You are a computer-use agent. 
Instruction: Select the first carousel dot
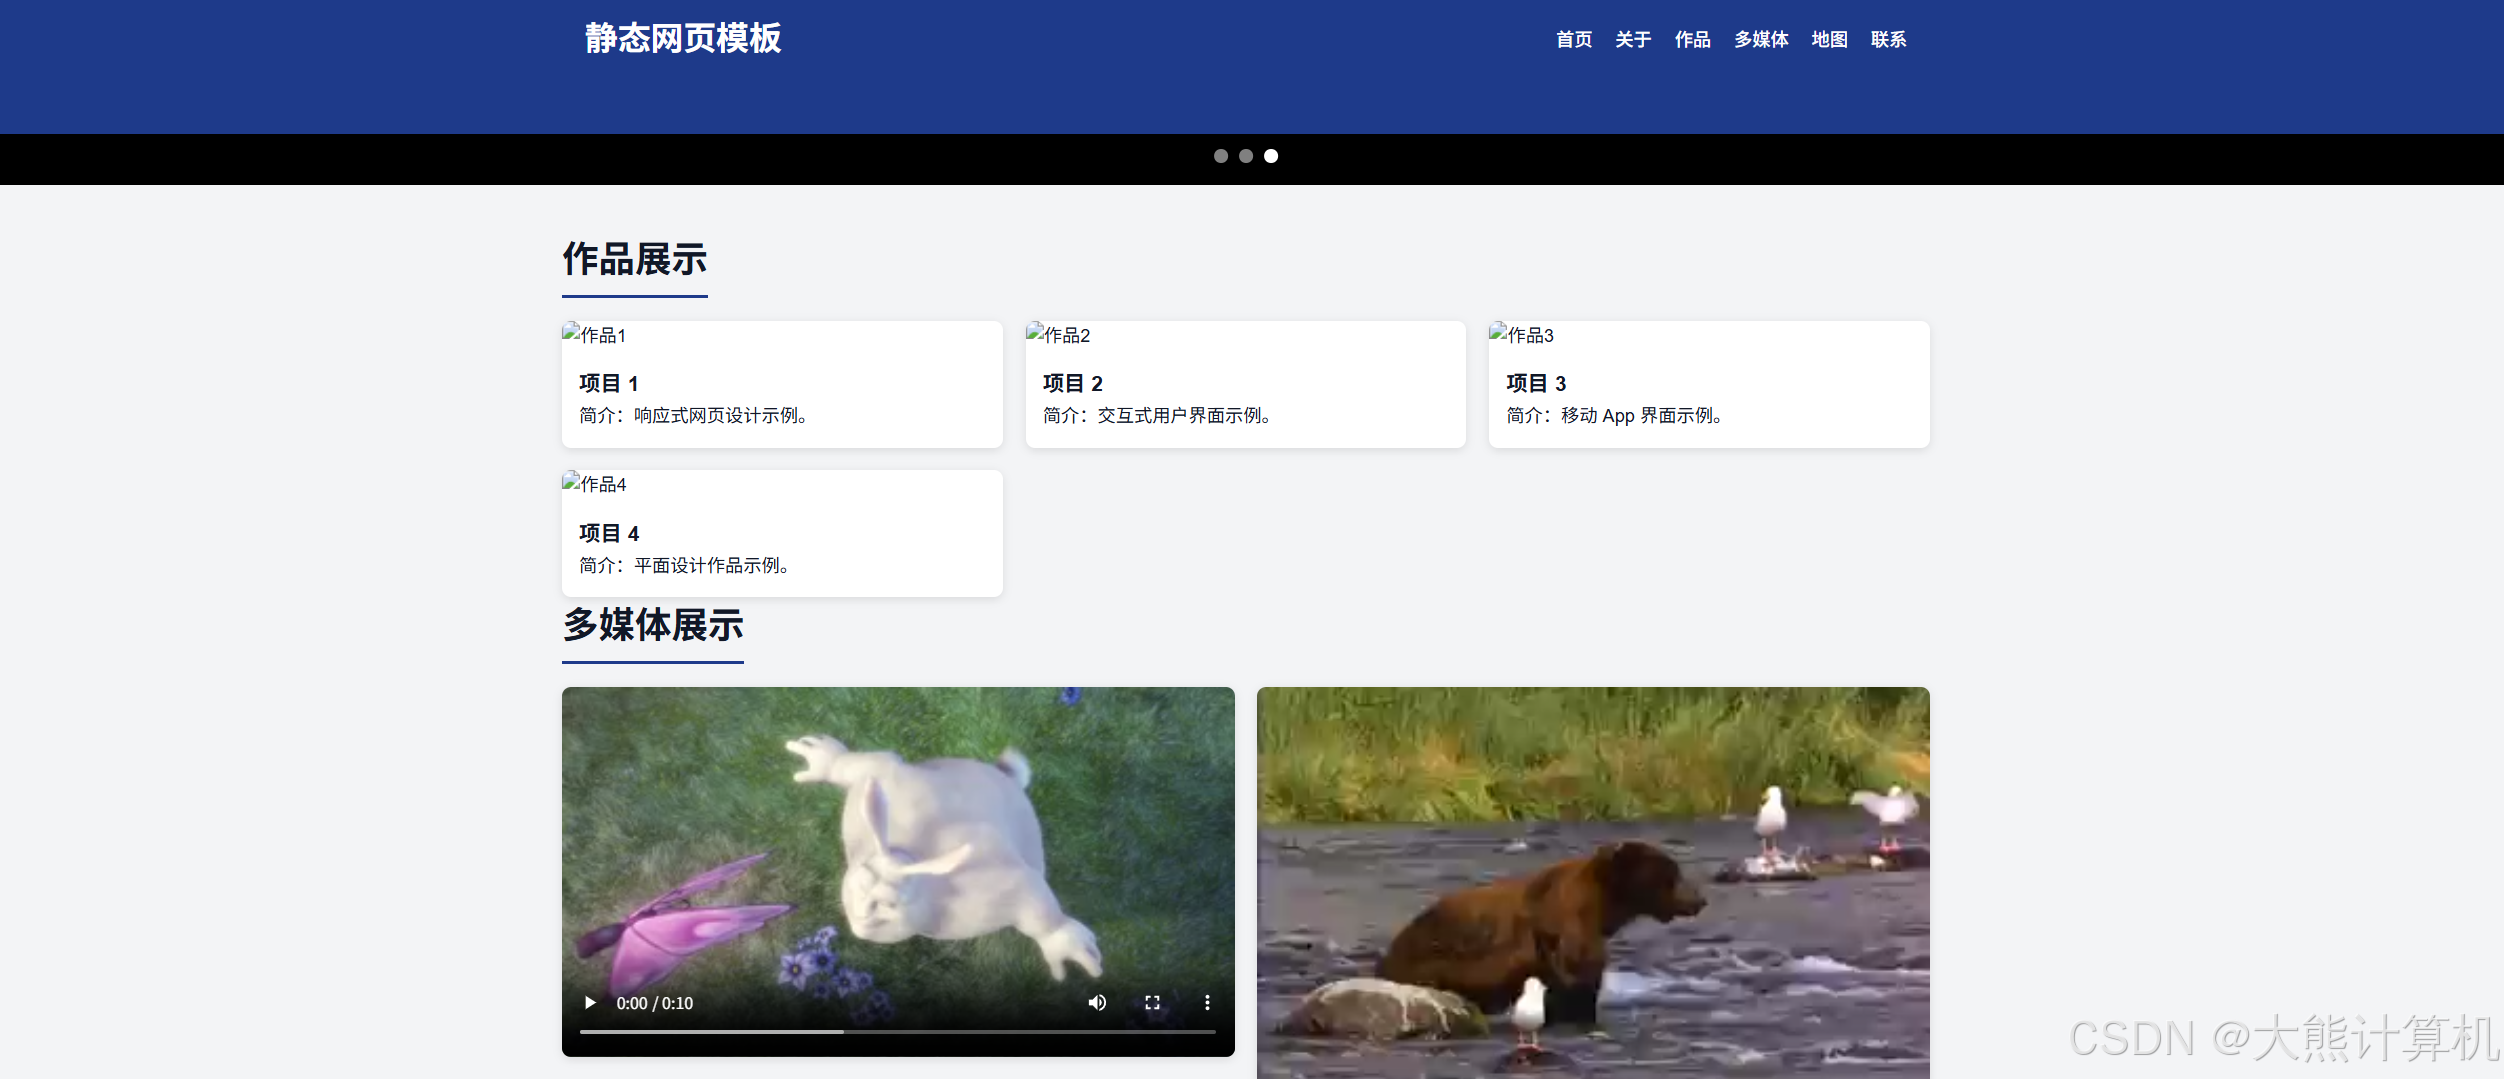[1221, 156]
